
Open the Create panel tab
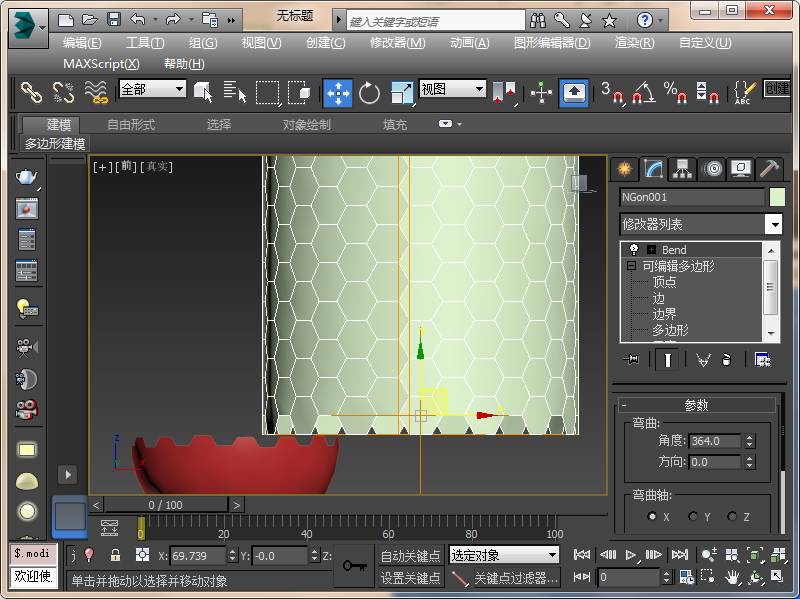click(624, 168)
